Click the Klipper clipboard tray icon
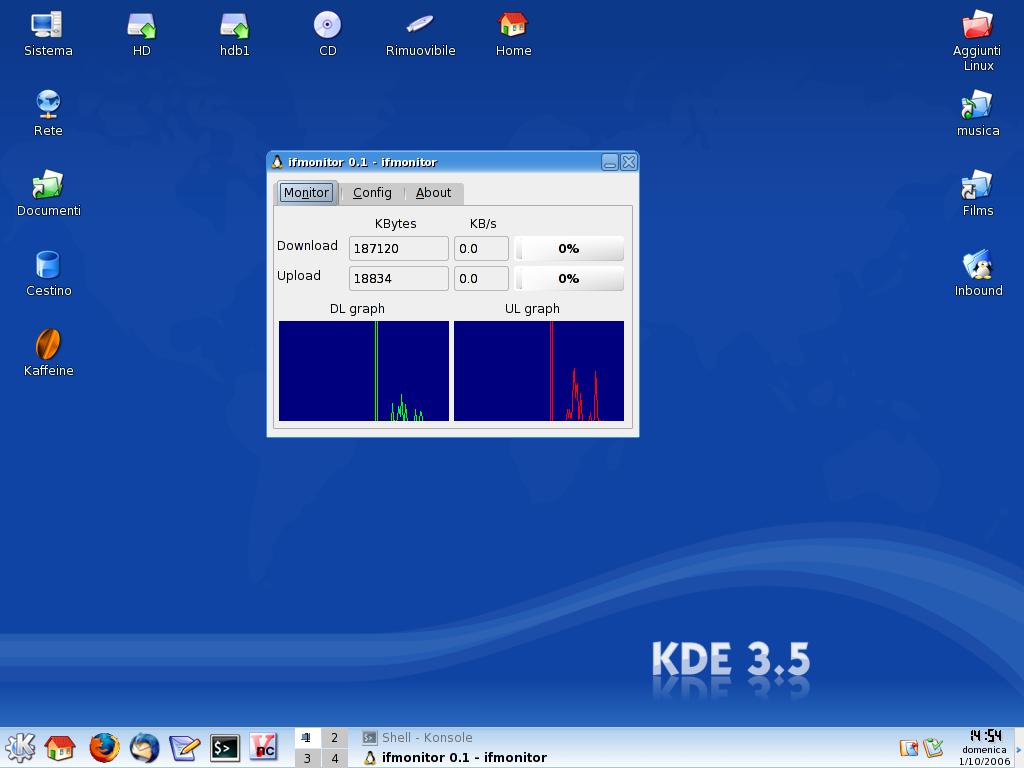Screen dimensions: 1024x768 (908, 747)
